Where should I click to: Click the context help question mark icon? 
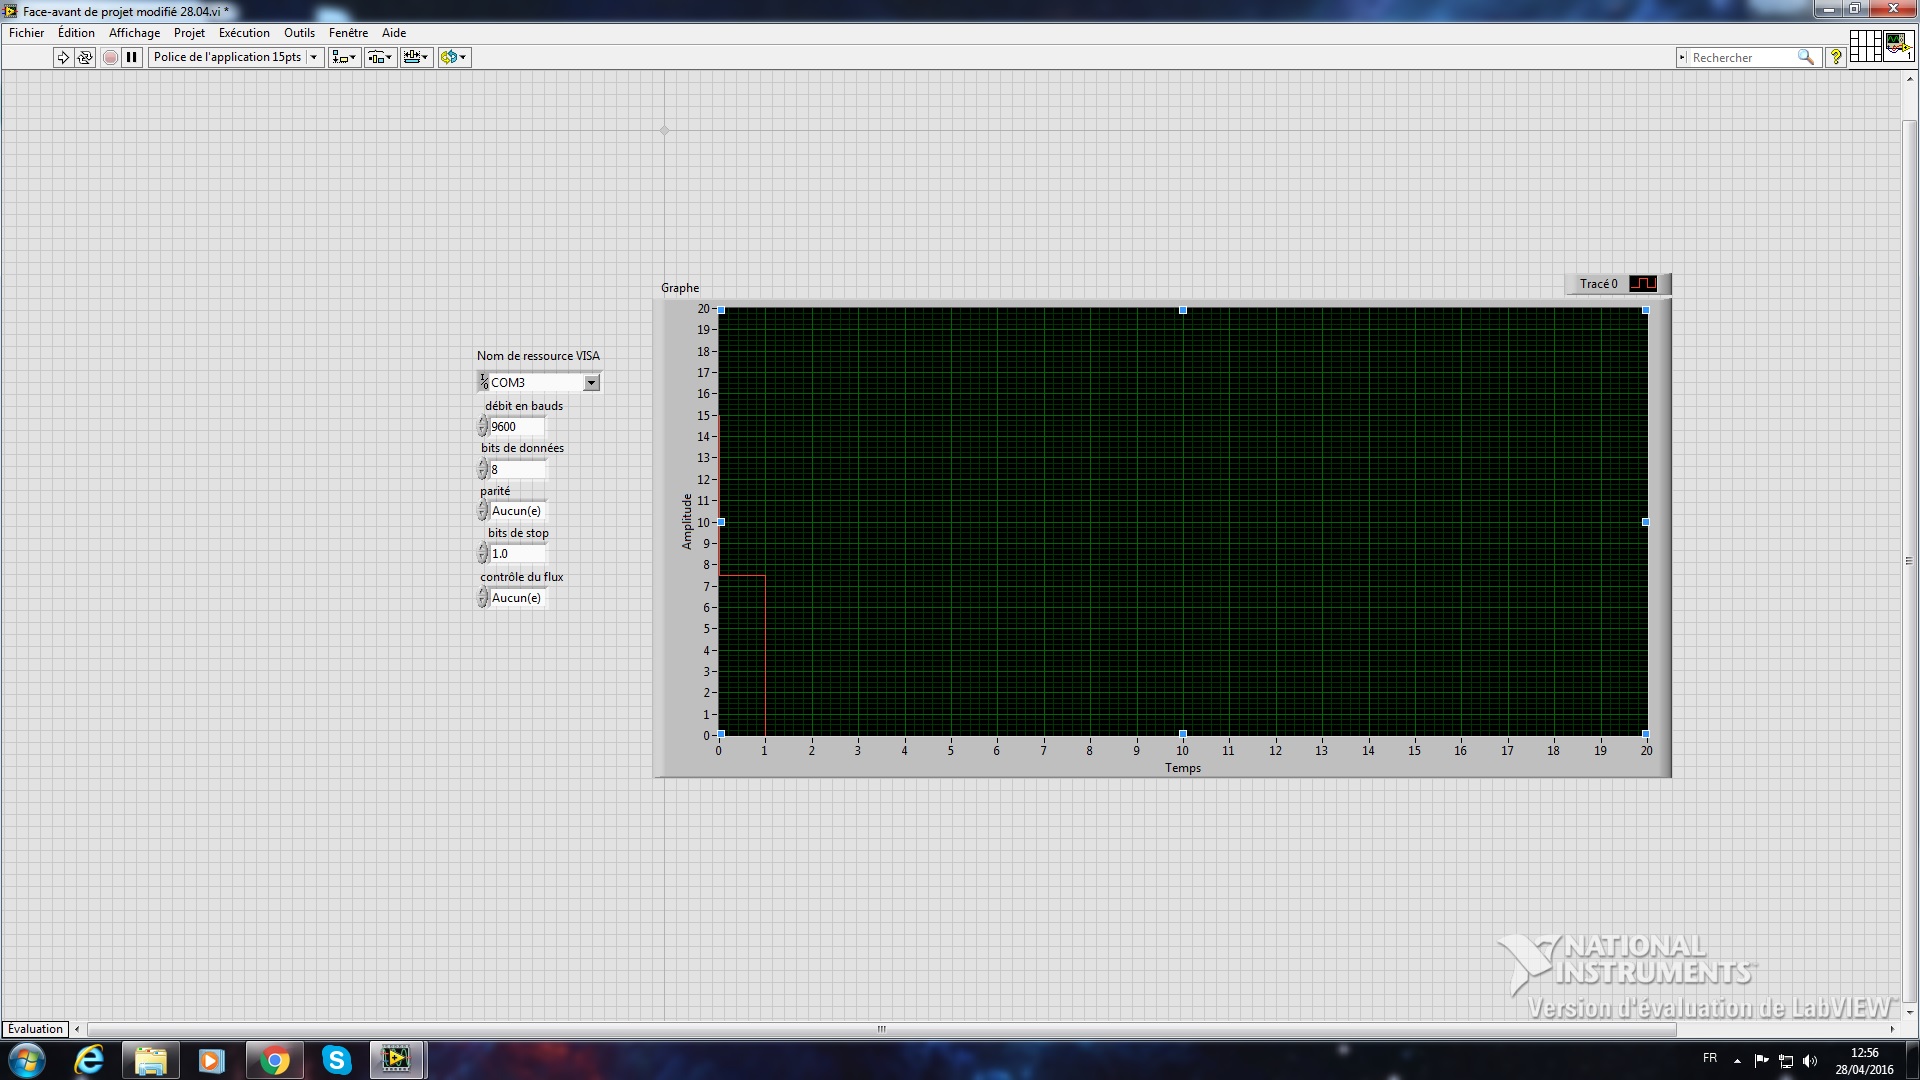[x=1835, y=57]
